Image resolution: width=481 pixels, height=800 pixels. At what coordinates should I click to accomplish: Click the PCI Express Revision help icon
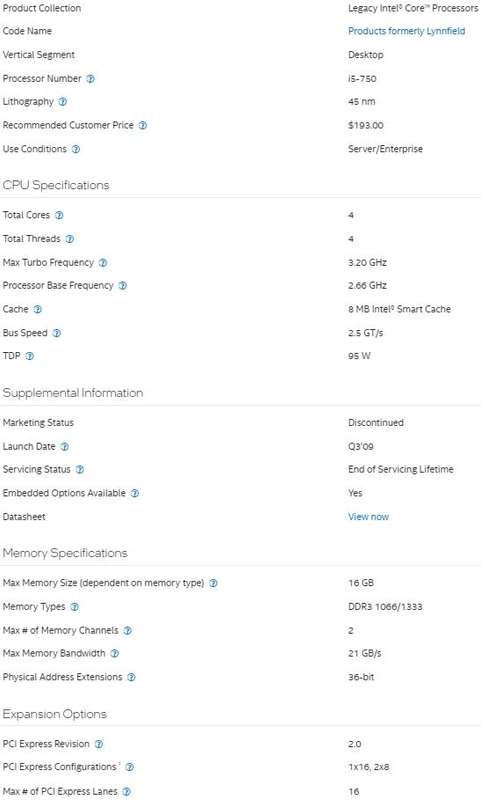coord(99,744)
